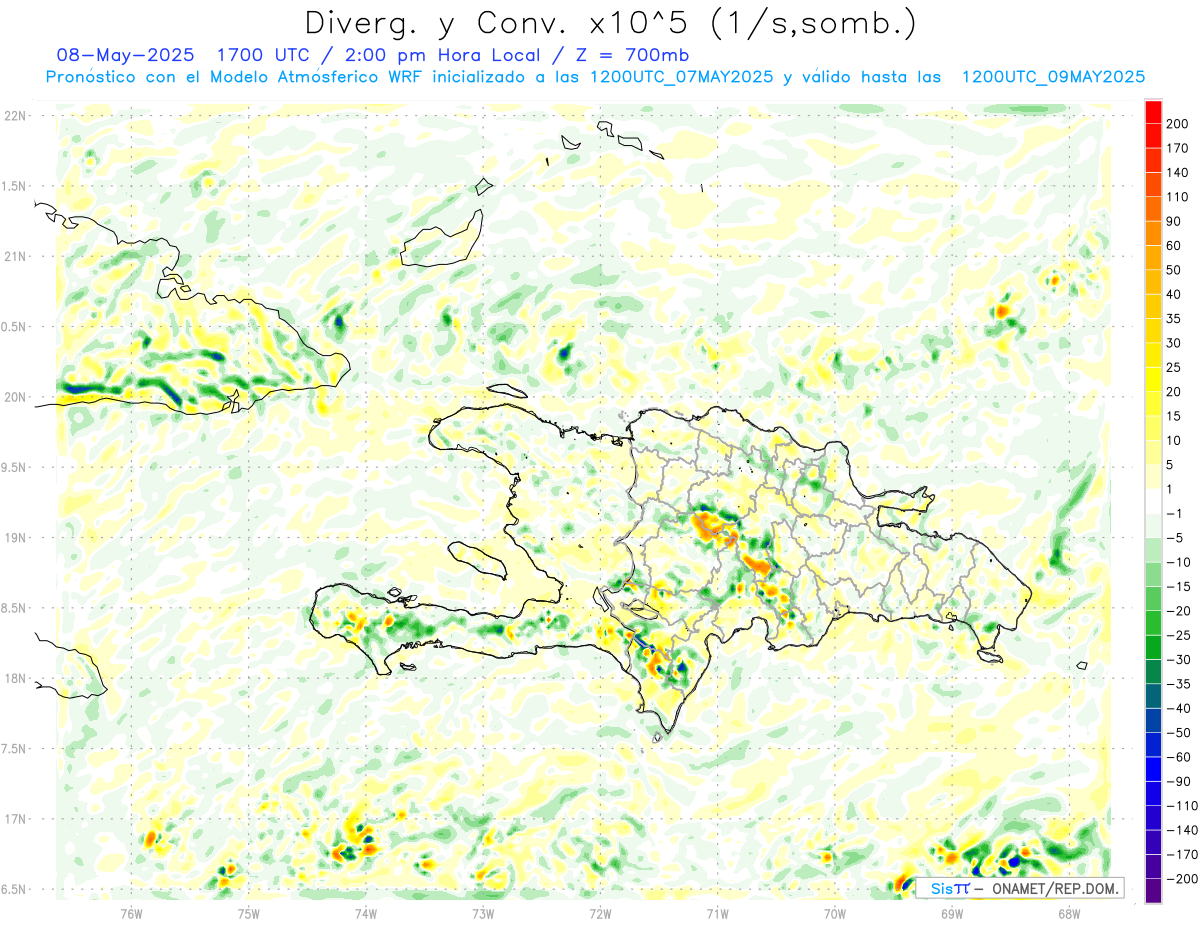The width and height of the screenshot is (1200, 927).
Task: Click the '70W' longitude label
Action: pyautogui.click(x=835, y=913)
